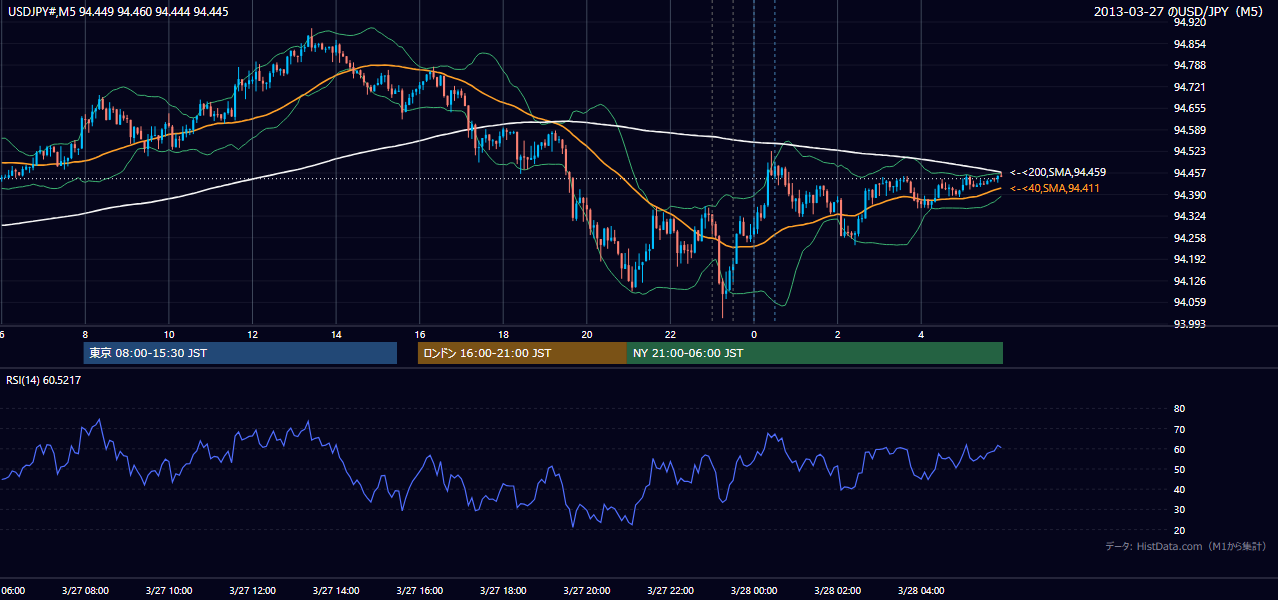The width and height of the screenshot is (1278, 600).
Task: Select the London 16:00-21:00 JST session bar
Action: (x=522, y=353)
